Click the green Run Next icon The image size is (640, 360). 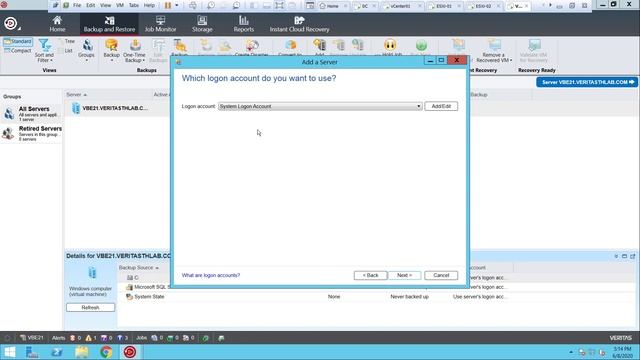[x=421, y=46]
